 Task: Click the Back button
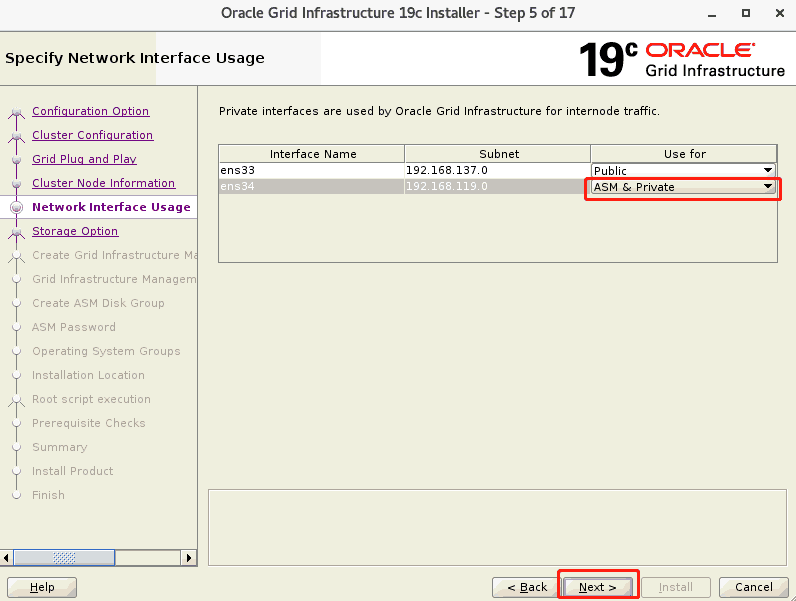pos(527,587)
